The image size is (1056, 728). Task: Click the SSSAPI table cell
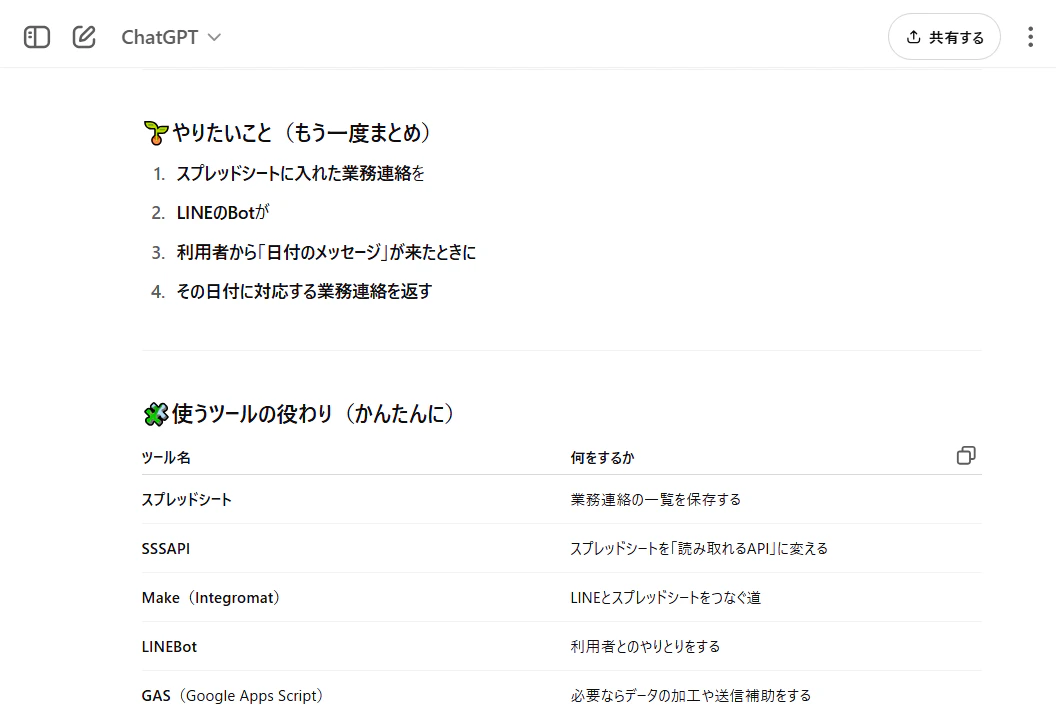[166, 548]
